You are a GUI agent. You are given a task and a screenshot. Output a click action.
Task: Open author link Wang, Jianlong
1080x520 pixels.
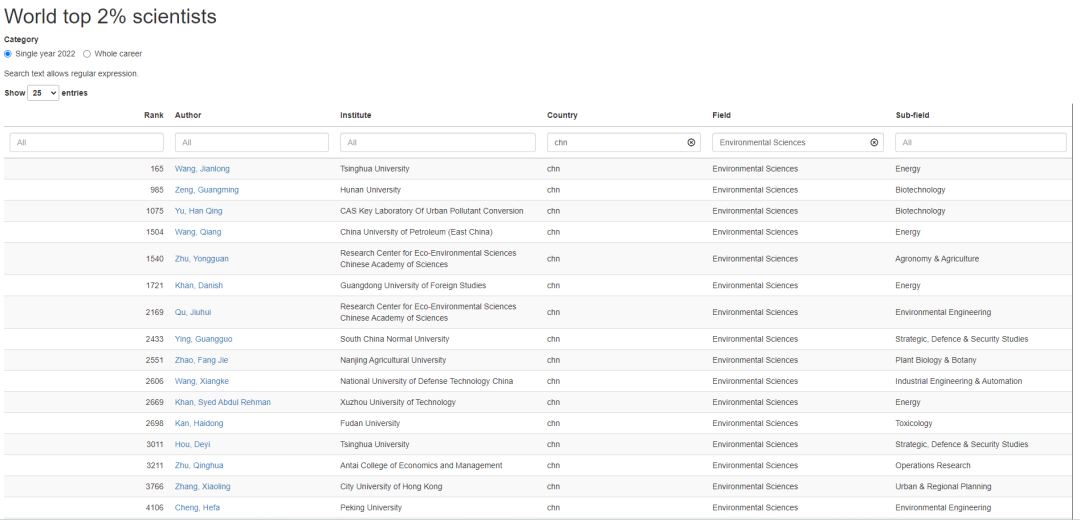click(x=202, y=169)
